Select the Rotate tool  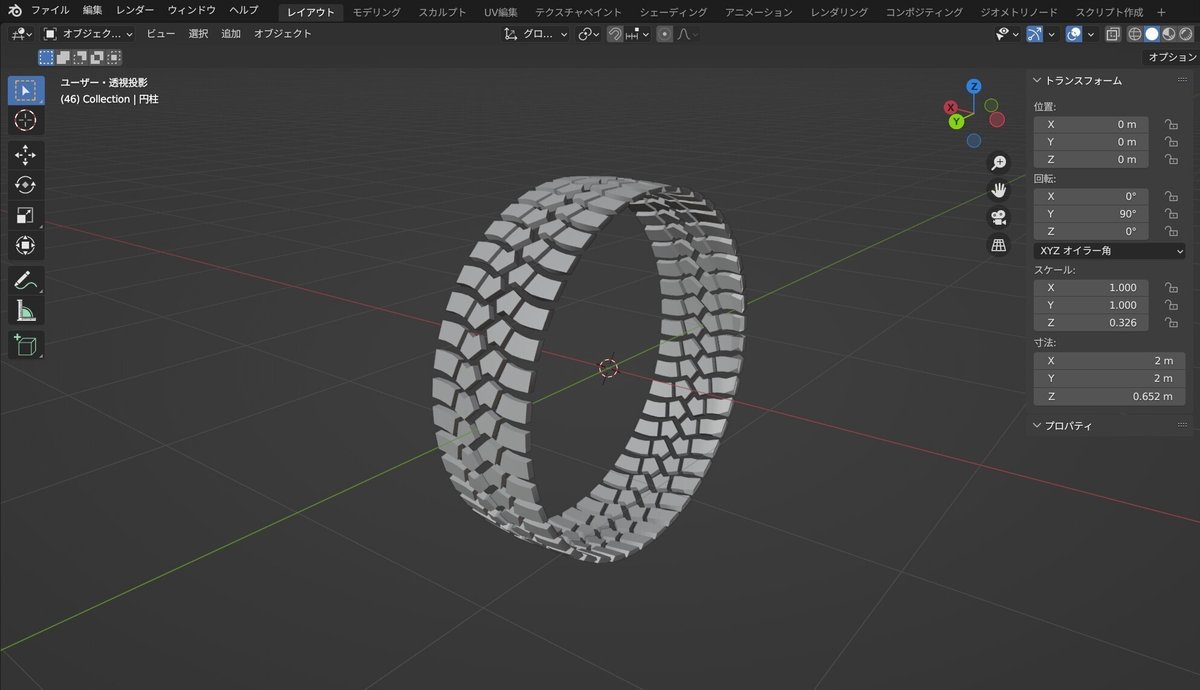click(x=26, y=185)
